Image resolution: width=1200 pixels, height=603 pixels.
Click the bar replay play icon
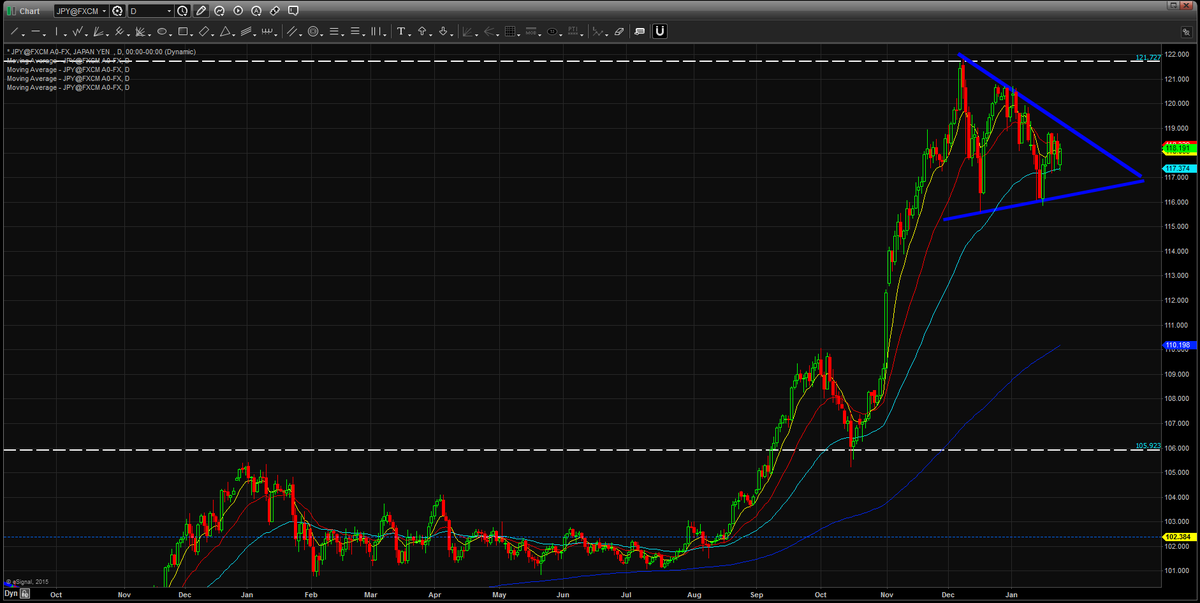point(238,11)
